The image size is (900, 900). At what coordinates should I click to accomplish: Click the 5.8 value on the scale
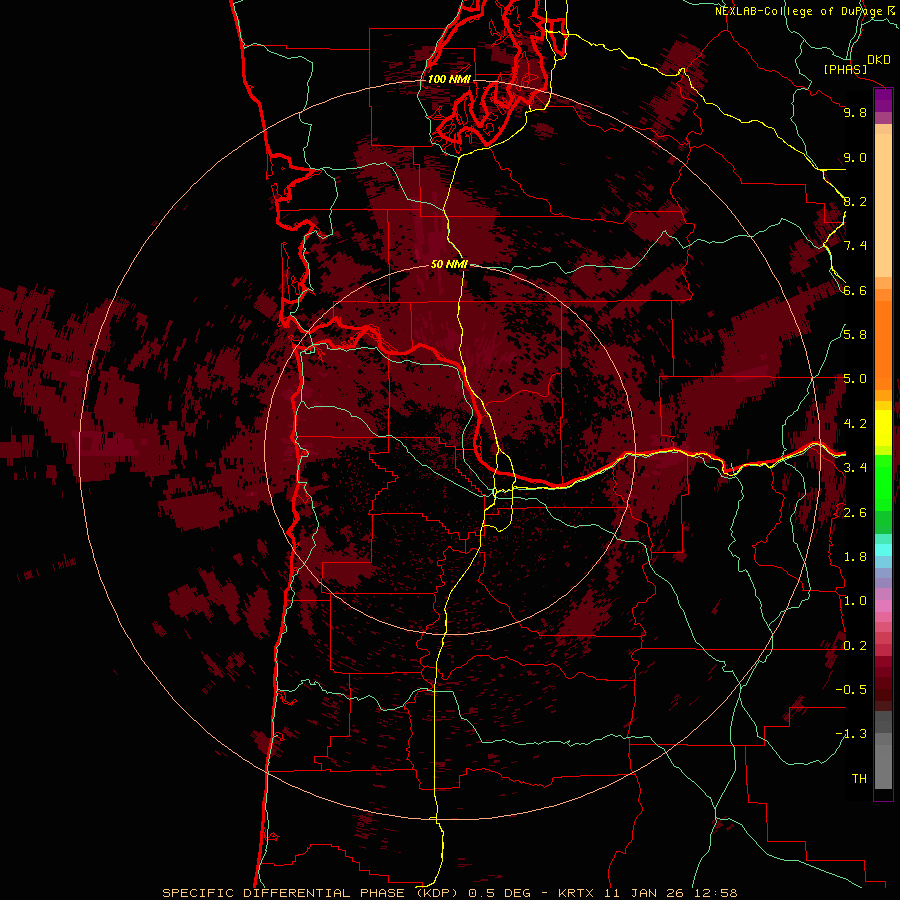tap(855, 335)
